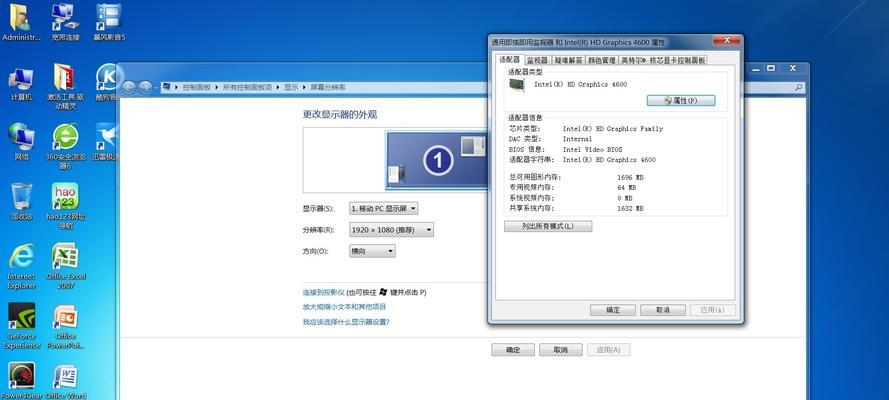889x400 pixels.
Task: Click 屏幕分辨率 in the address breadcrumb
Action: coord(328,87)
